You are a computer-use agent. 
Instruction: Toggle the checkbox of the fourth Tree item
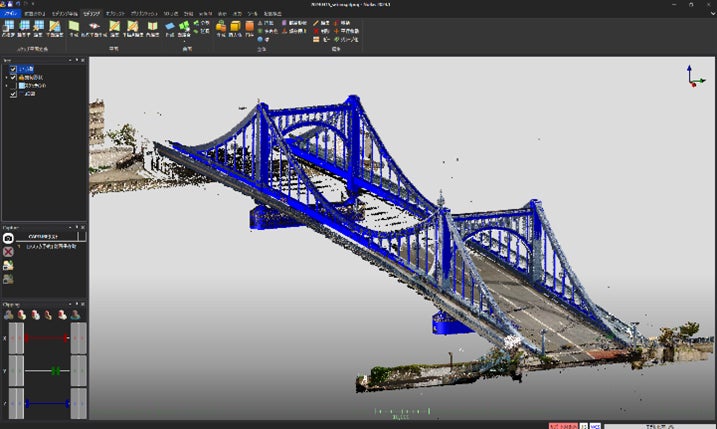point(13,94)
